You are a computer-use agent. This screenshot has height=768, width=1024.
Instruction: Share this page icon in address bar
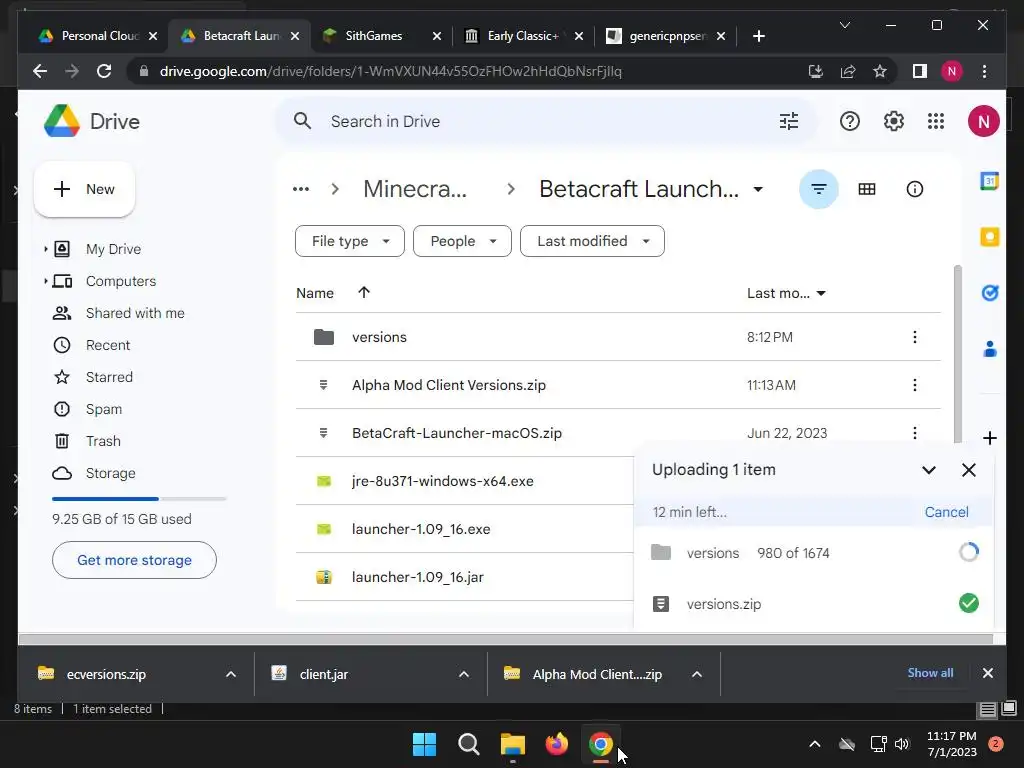(848, 71)
